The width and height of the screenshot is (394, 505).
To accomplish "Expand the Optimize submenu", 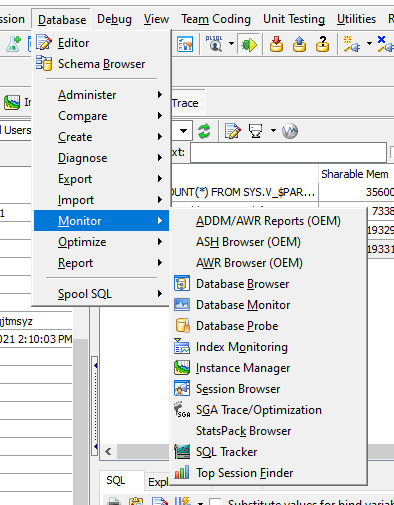I will tap(101, 242).
